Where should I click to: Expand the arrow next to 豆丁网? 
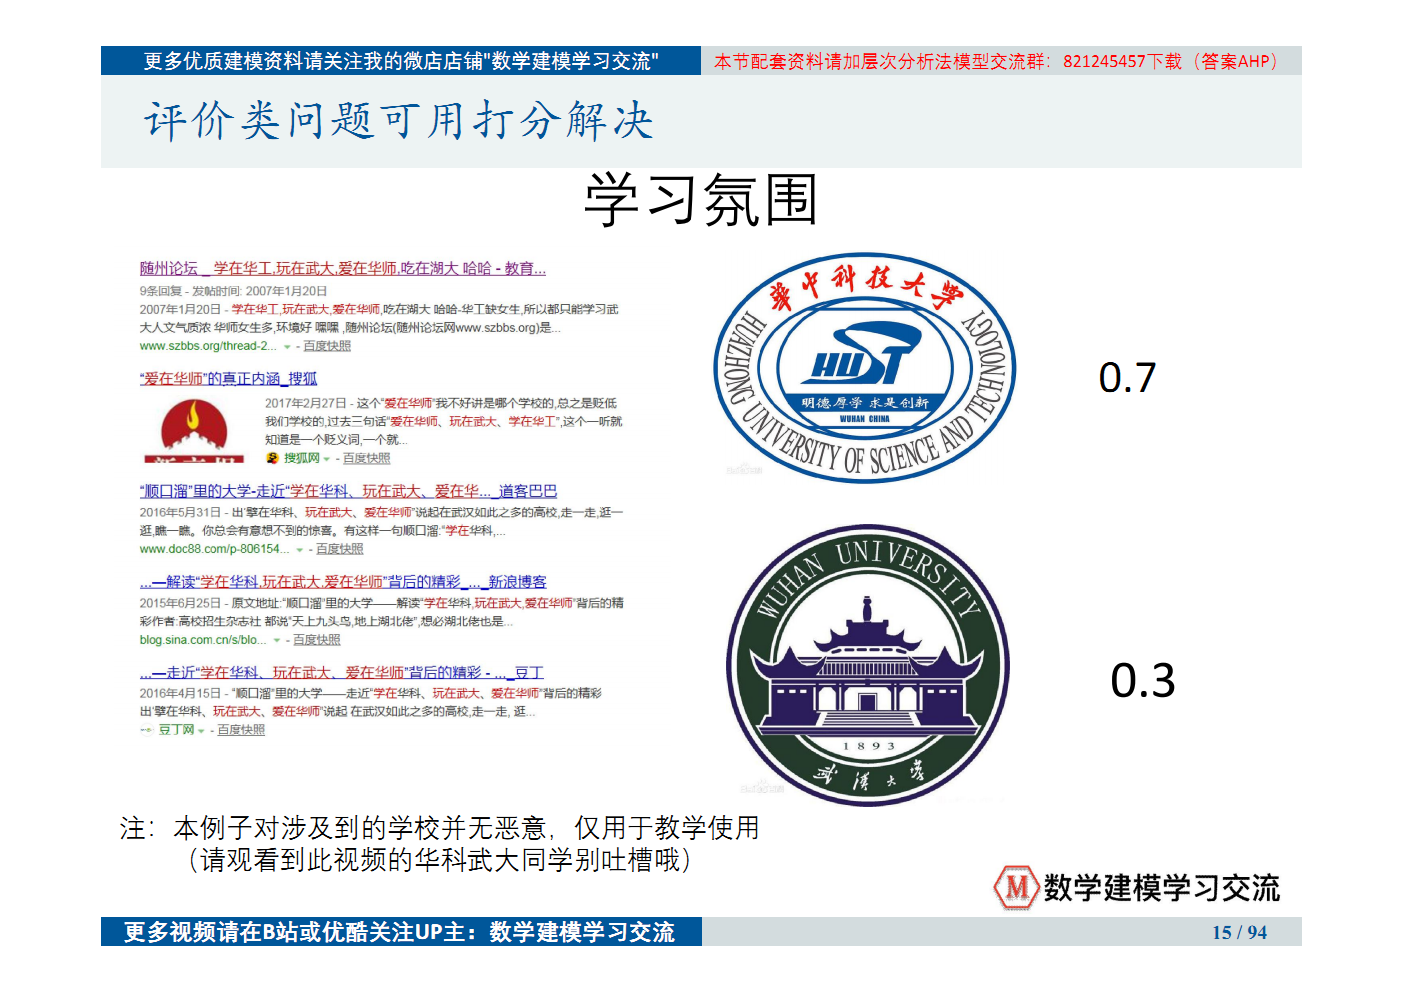[201, 731]
